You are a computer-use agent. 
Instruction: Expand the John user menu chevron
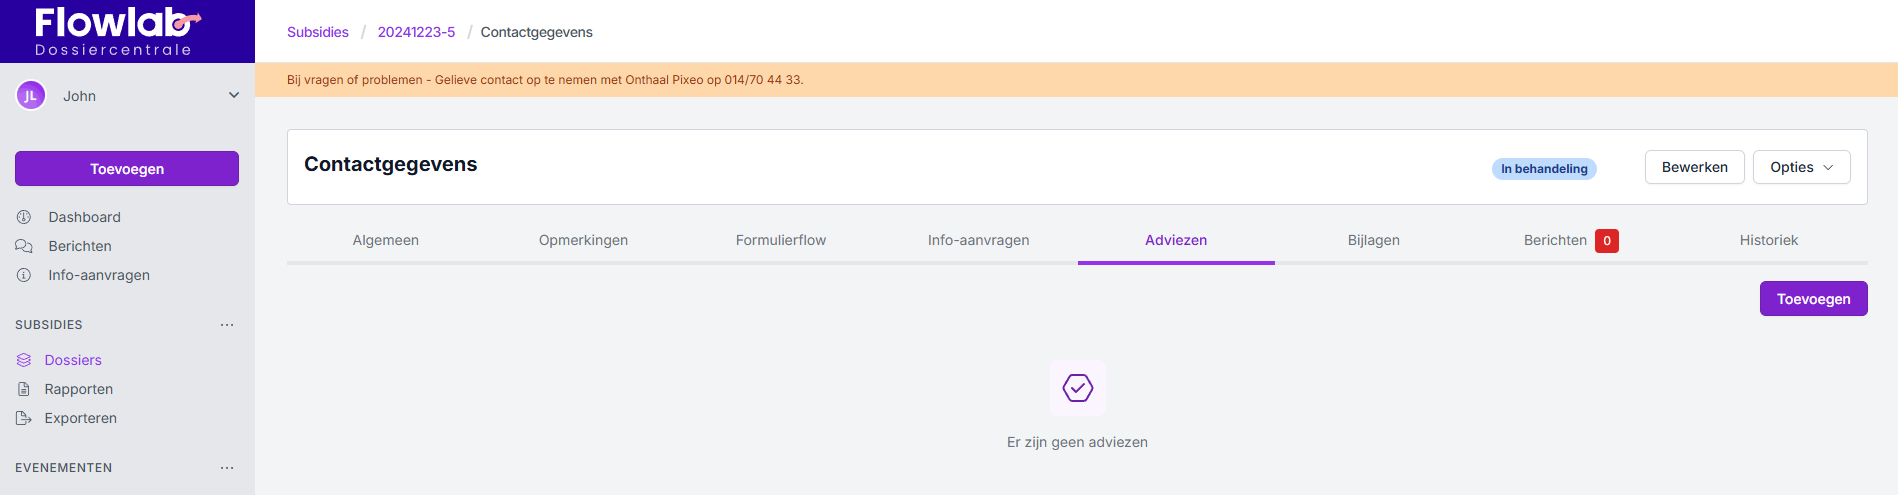tap(234, 96)
